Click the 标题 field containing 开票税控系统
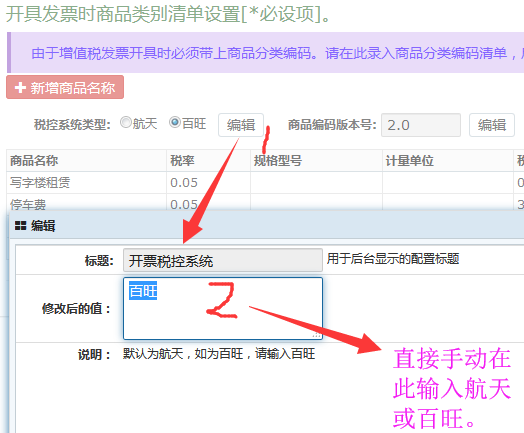This screenshot has height=433, width=524. click(x=223, y=260)
